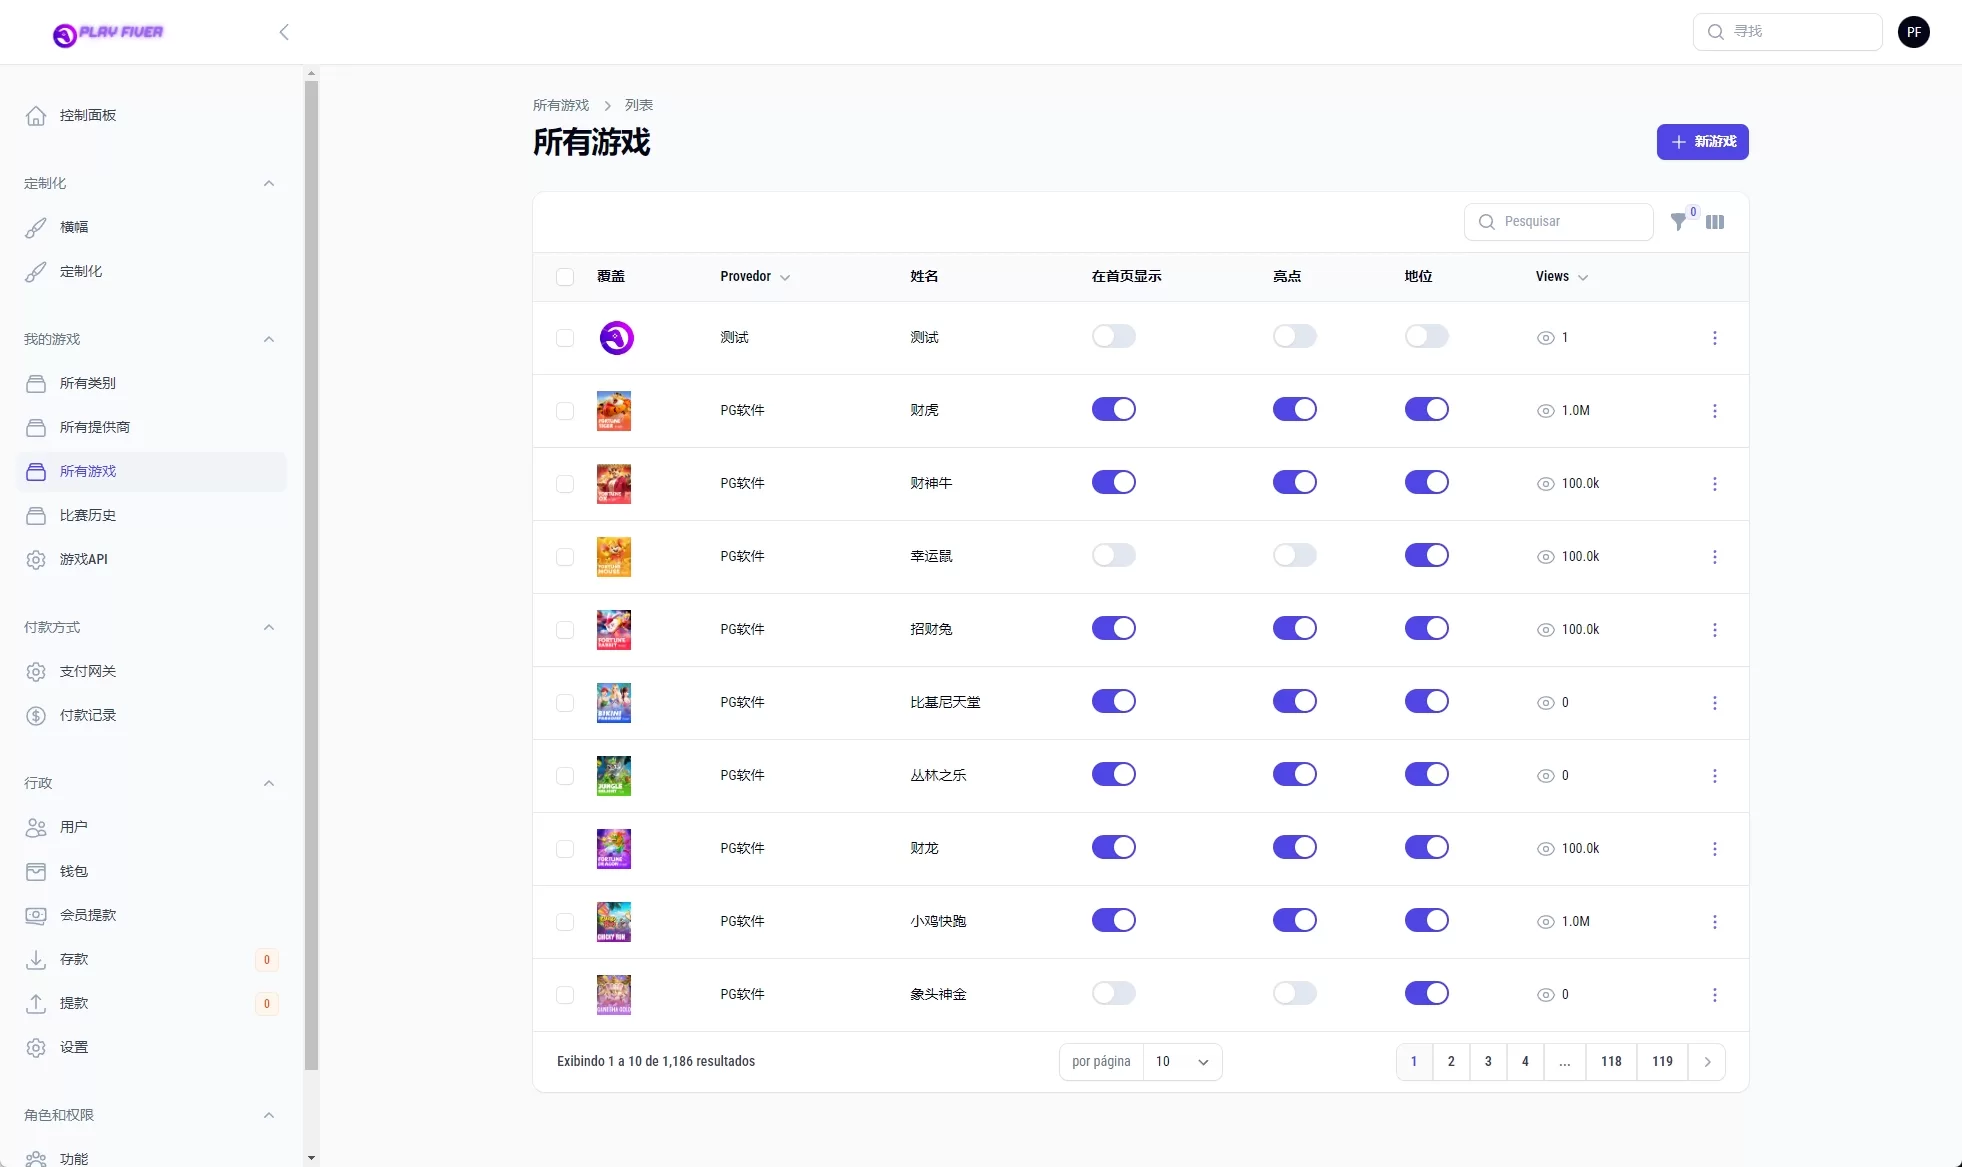The width and height of the screenshot is (1962, 1167).
Task: Sort by Views column header
Action: pyautogui.click(x=1562, y=277)
